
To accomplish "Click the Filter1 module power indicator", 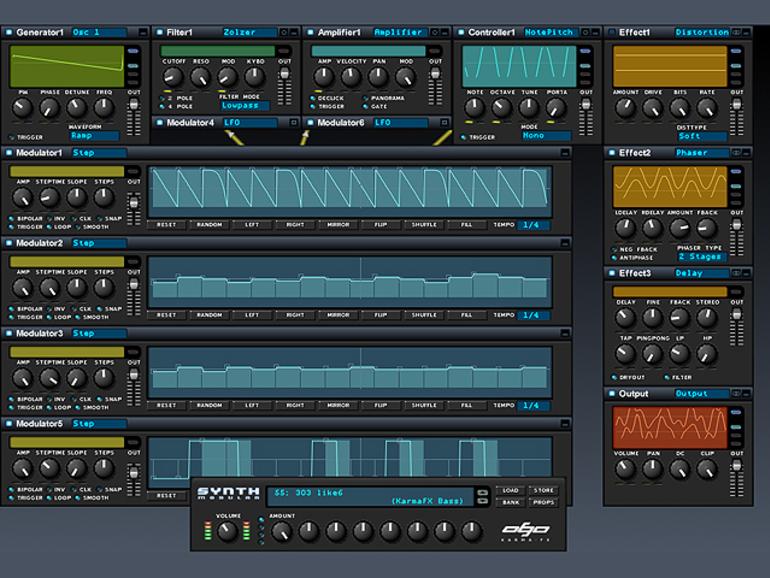I will 160,32.
